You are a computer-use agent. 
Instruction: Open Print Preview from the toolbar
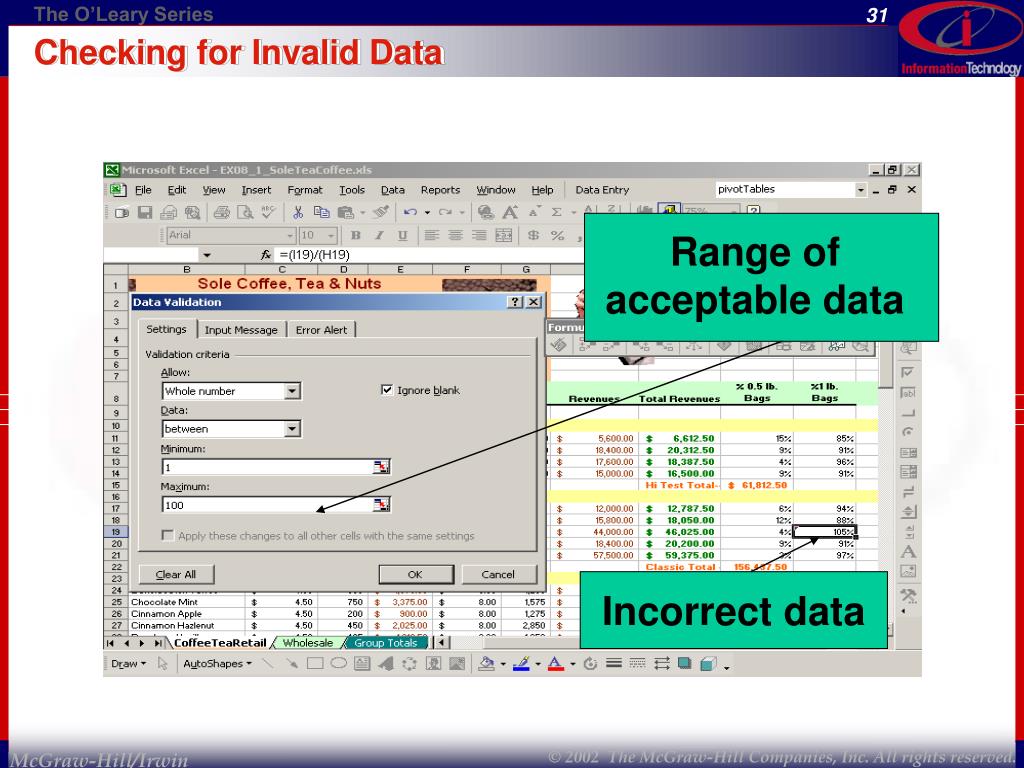[245, 212]
